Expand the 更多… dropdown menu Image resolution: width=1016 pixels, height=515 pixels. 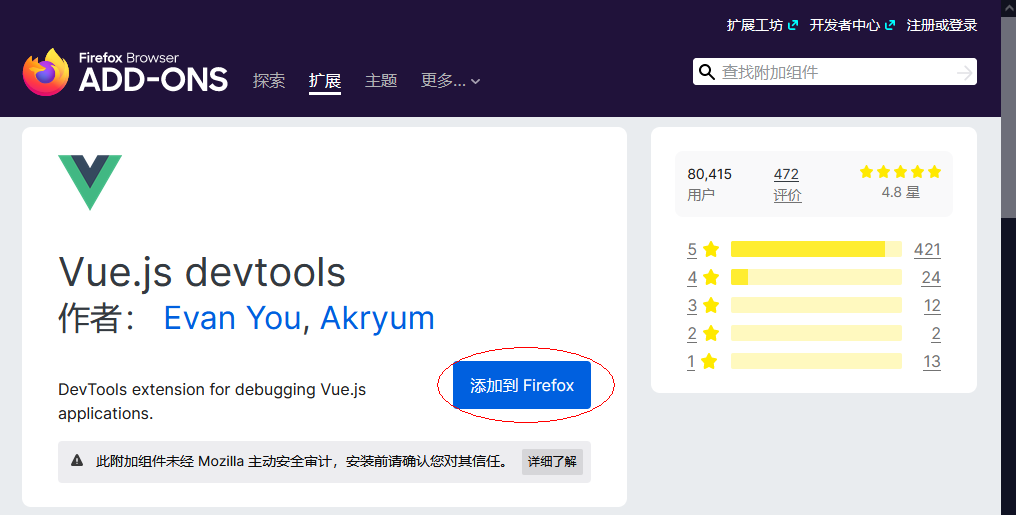450,80
